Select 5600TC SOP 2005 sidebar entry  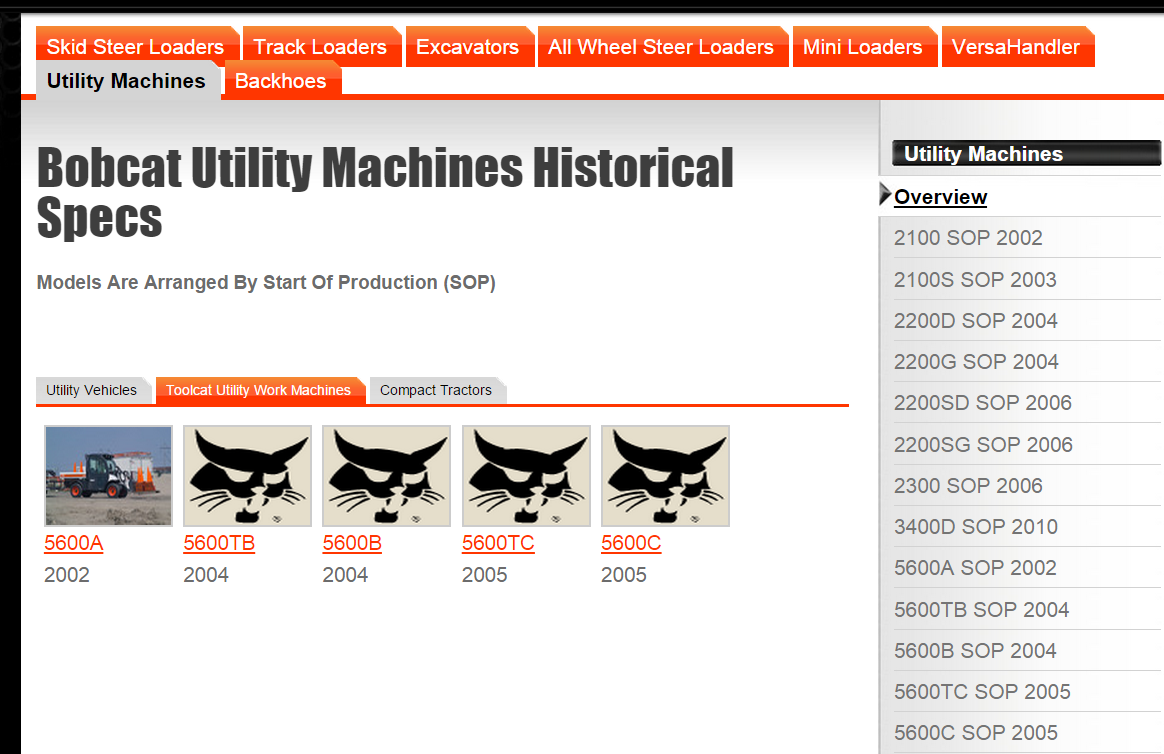(982, 692)
